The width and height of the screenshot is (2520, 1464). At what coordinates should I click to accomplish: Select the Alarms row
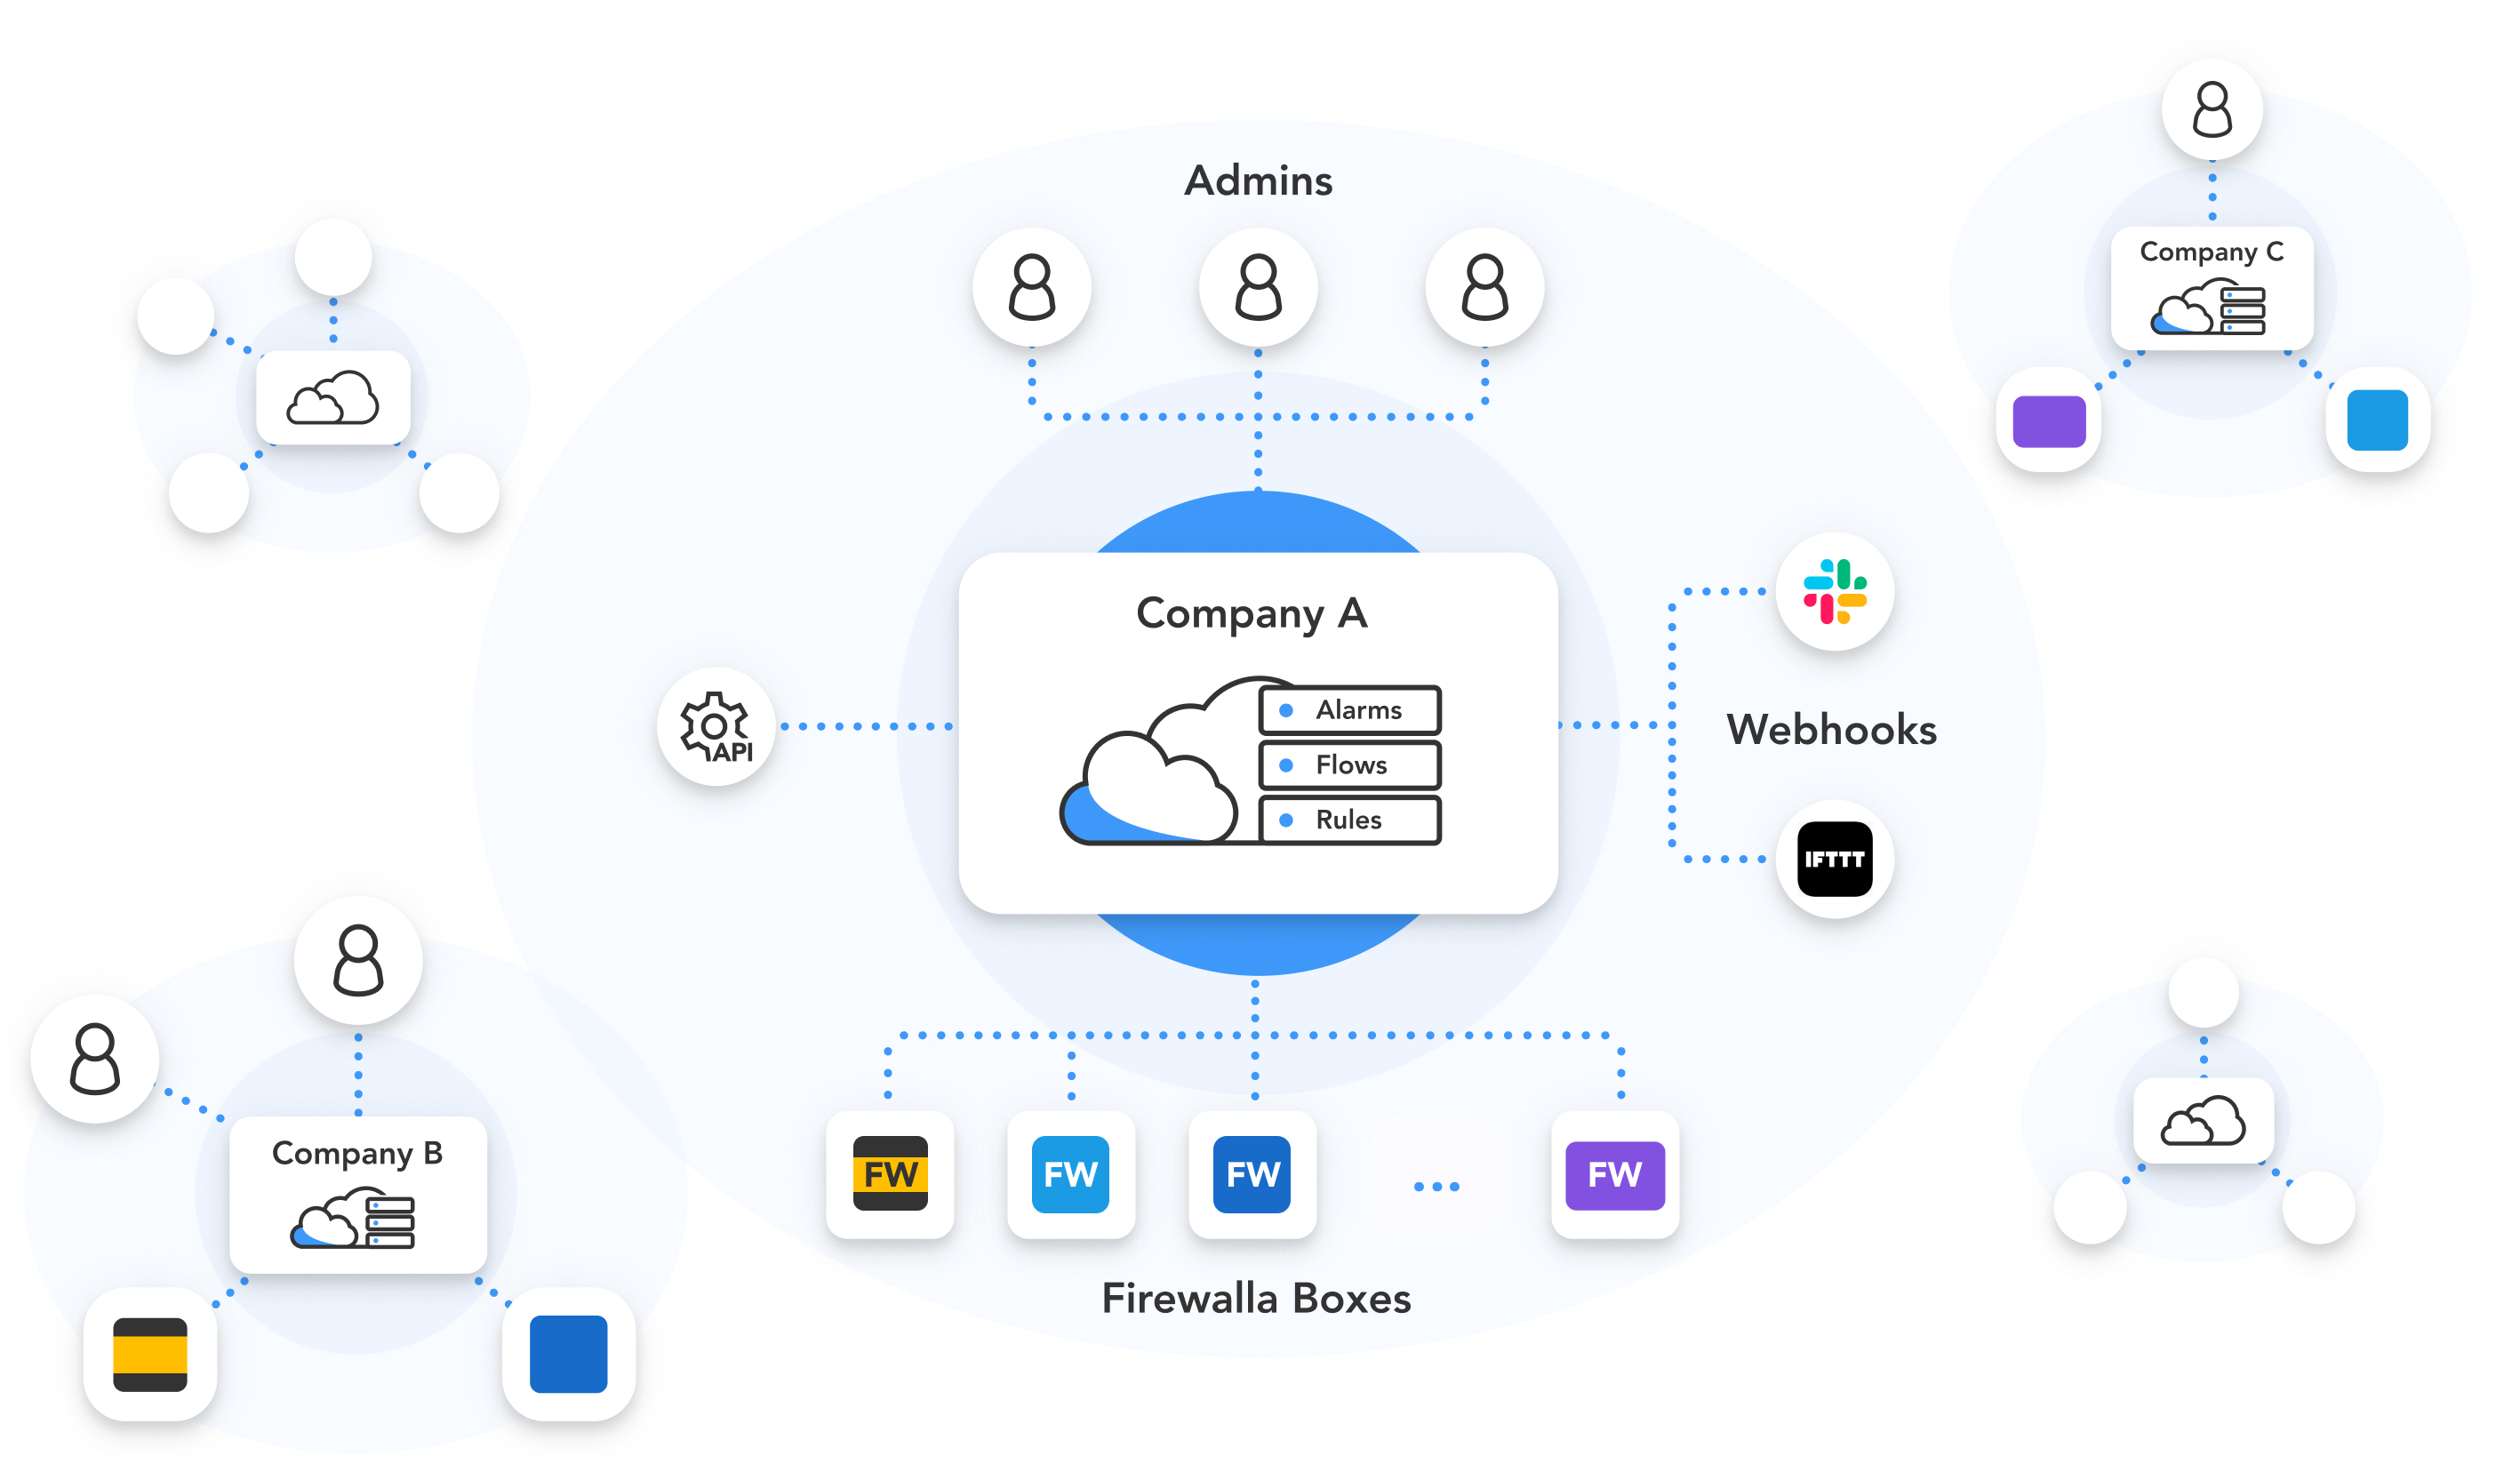(x=1350, y=710)
